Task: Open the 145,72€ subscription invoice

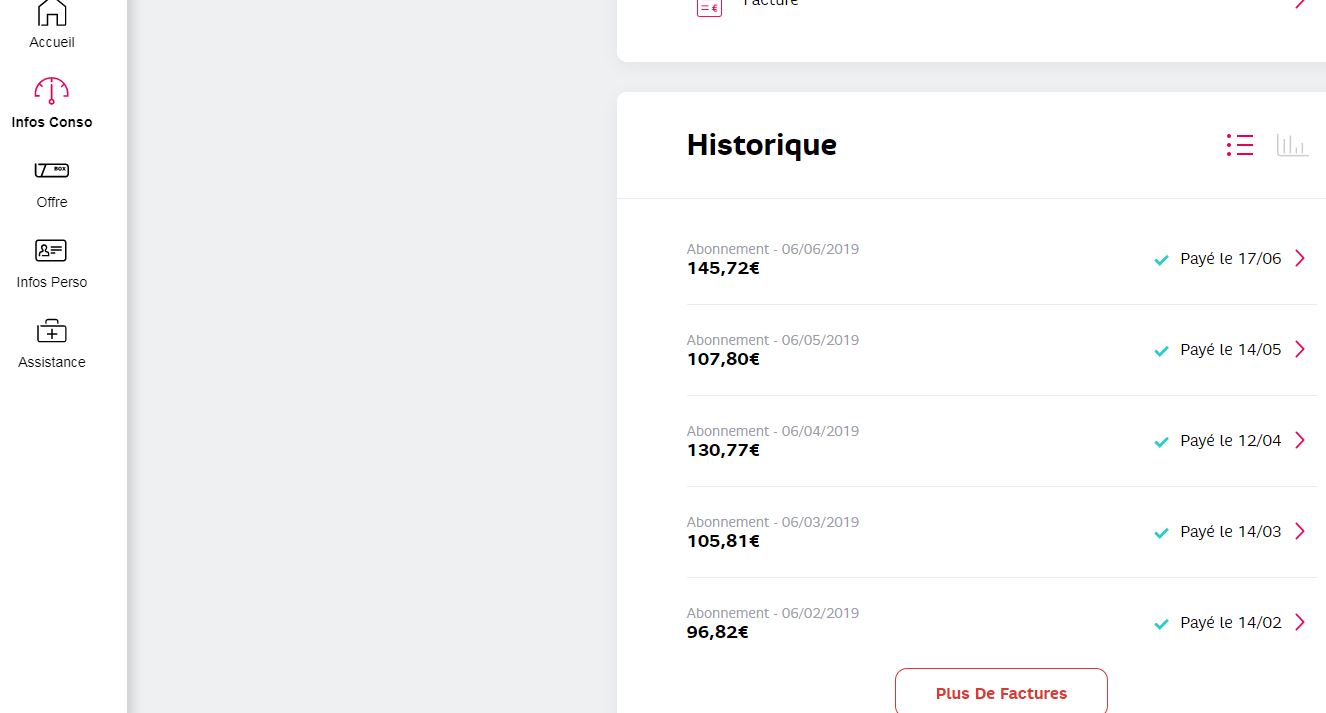Action: 723,268
